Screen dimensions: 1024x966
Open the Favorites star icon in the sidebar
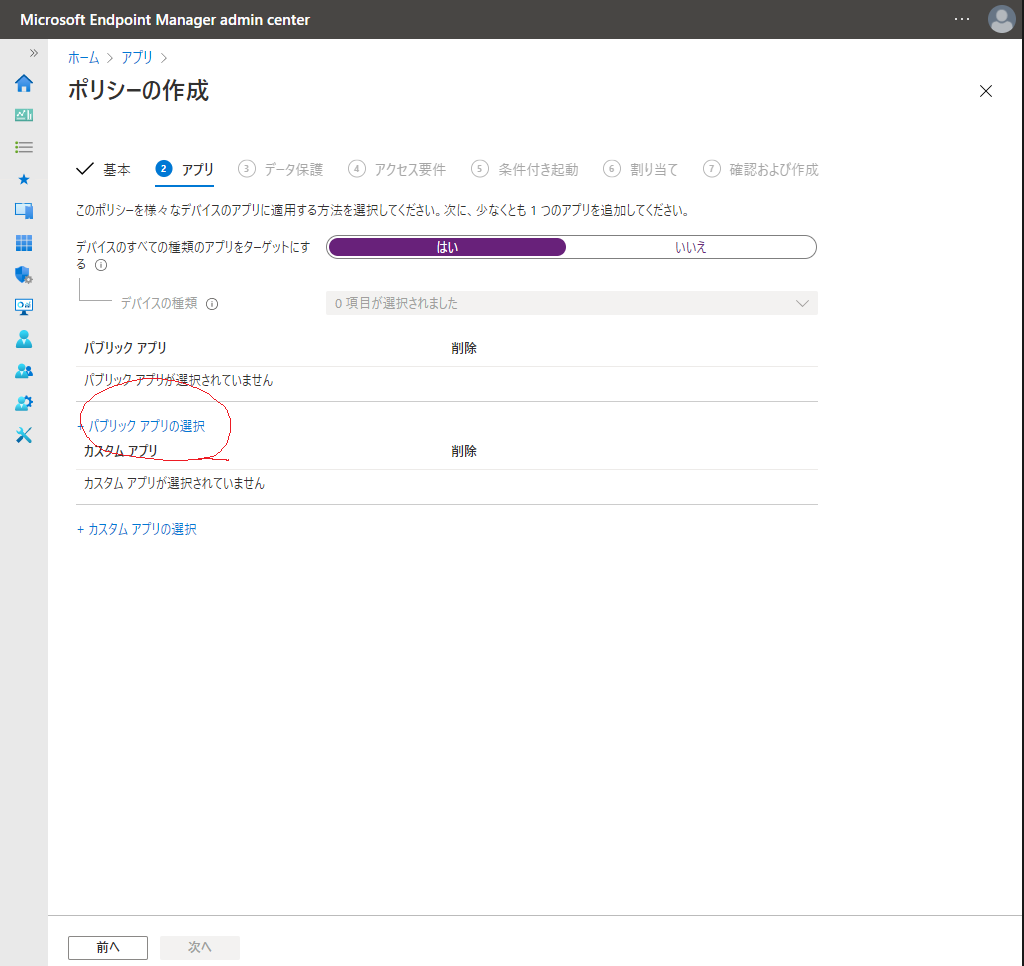click(24, 179)
